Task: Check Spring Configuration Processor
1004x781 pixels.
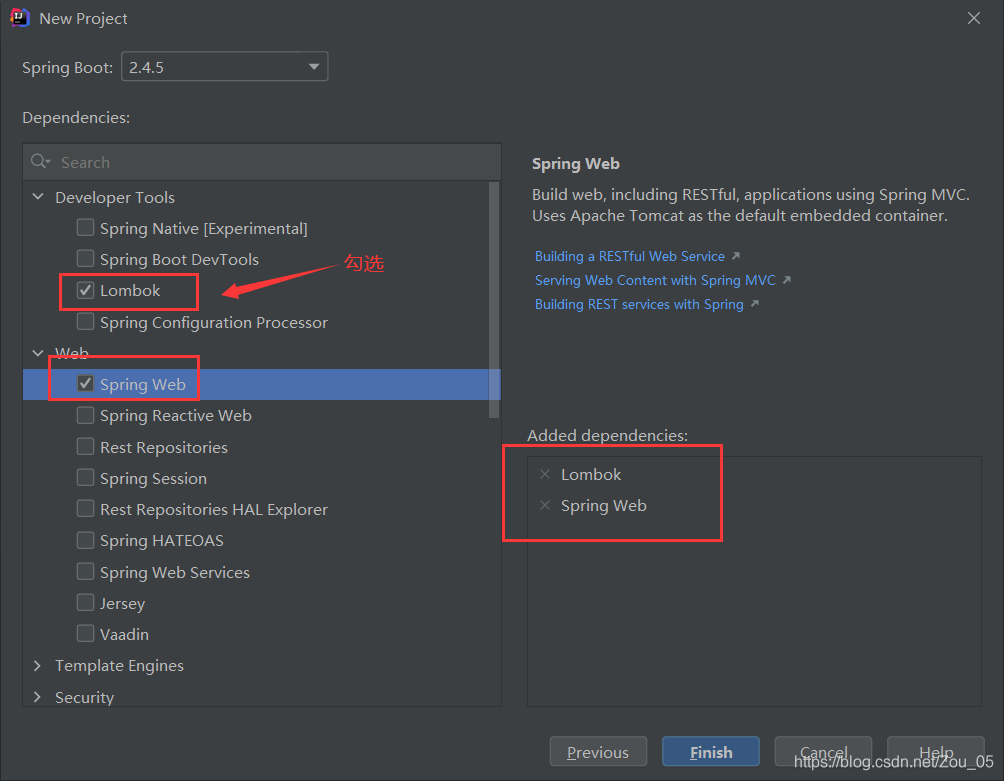Action: (x=85, y=321)
